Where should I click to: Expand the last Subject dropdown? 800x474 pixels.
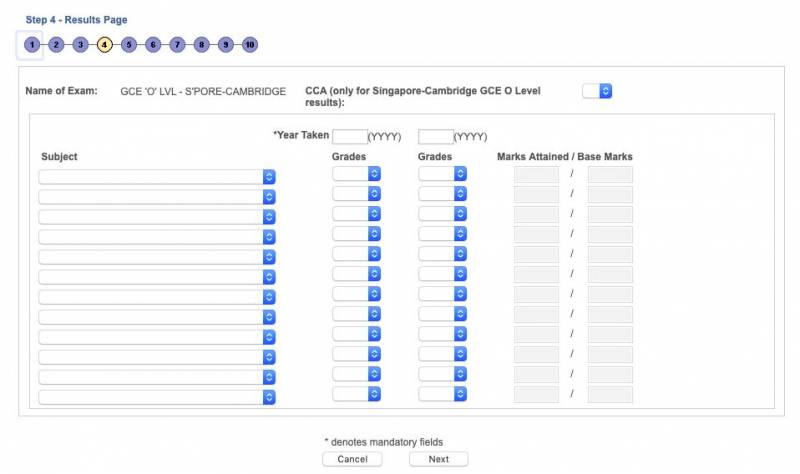pyautogui.click(x=157, y=397)
